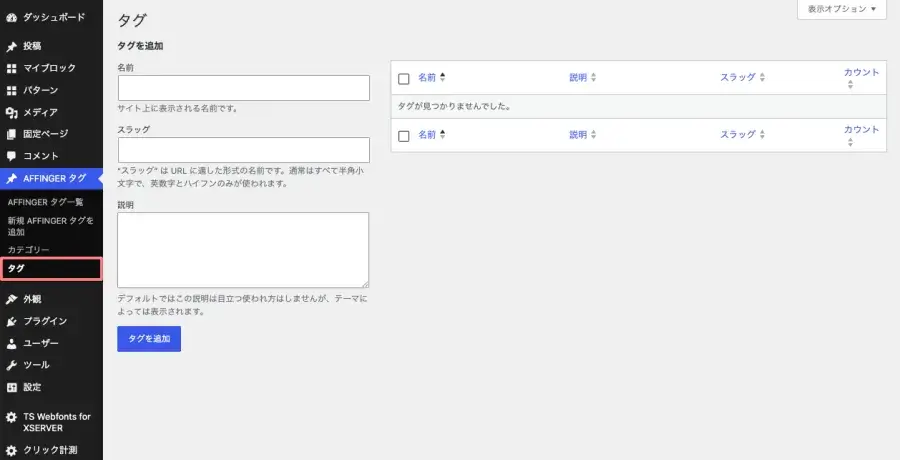
Task: Sort by 説明 header link
Action: (578, 78)
